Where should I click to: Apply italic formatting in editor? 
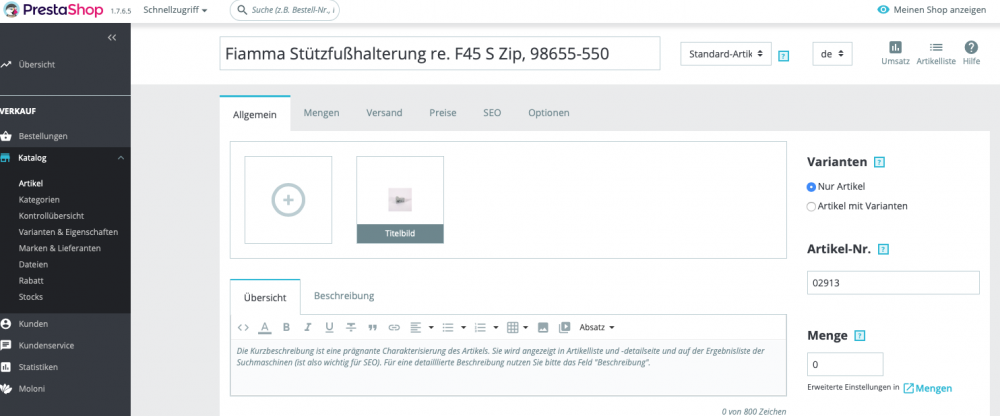pos(307,327)
